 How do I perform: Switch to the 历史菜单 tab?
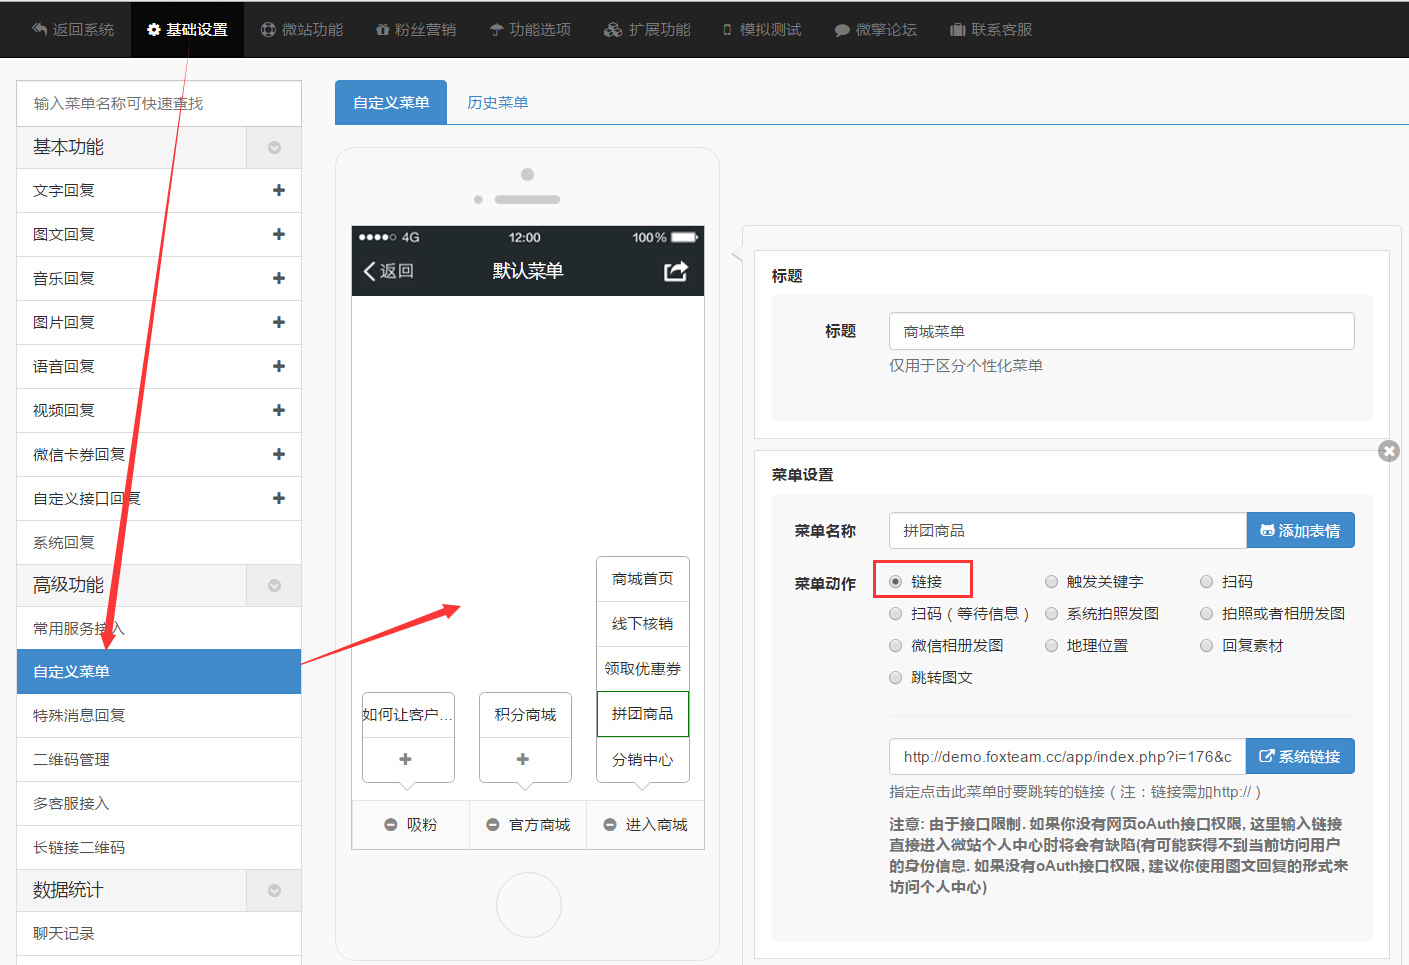[x=497, y=103]
